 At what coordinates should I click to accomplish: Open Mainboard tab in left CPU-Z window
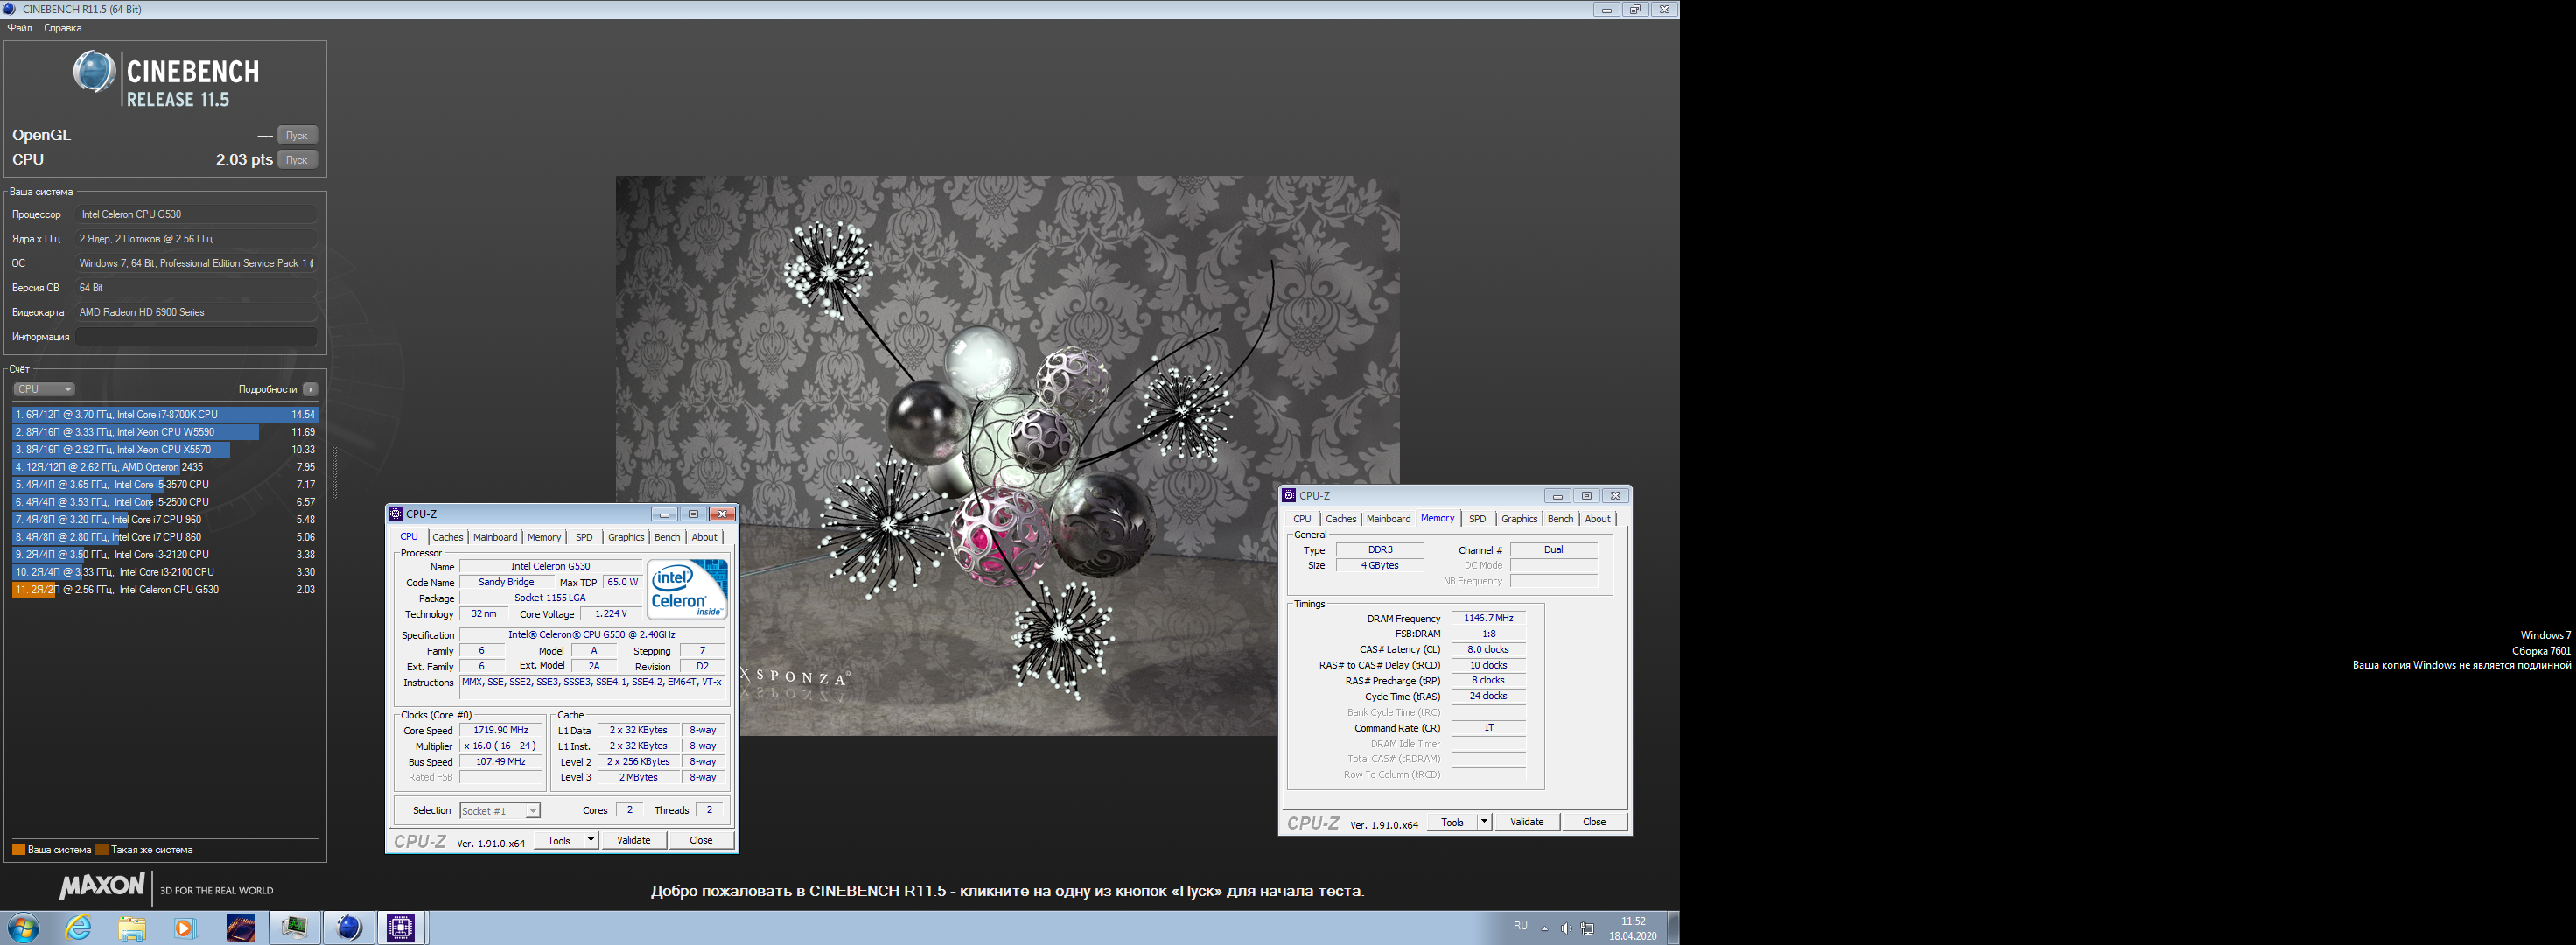pos(495,537)
